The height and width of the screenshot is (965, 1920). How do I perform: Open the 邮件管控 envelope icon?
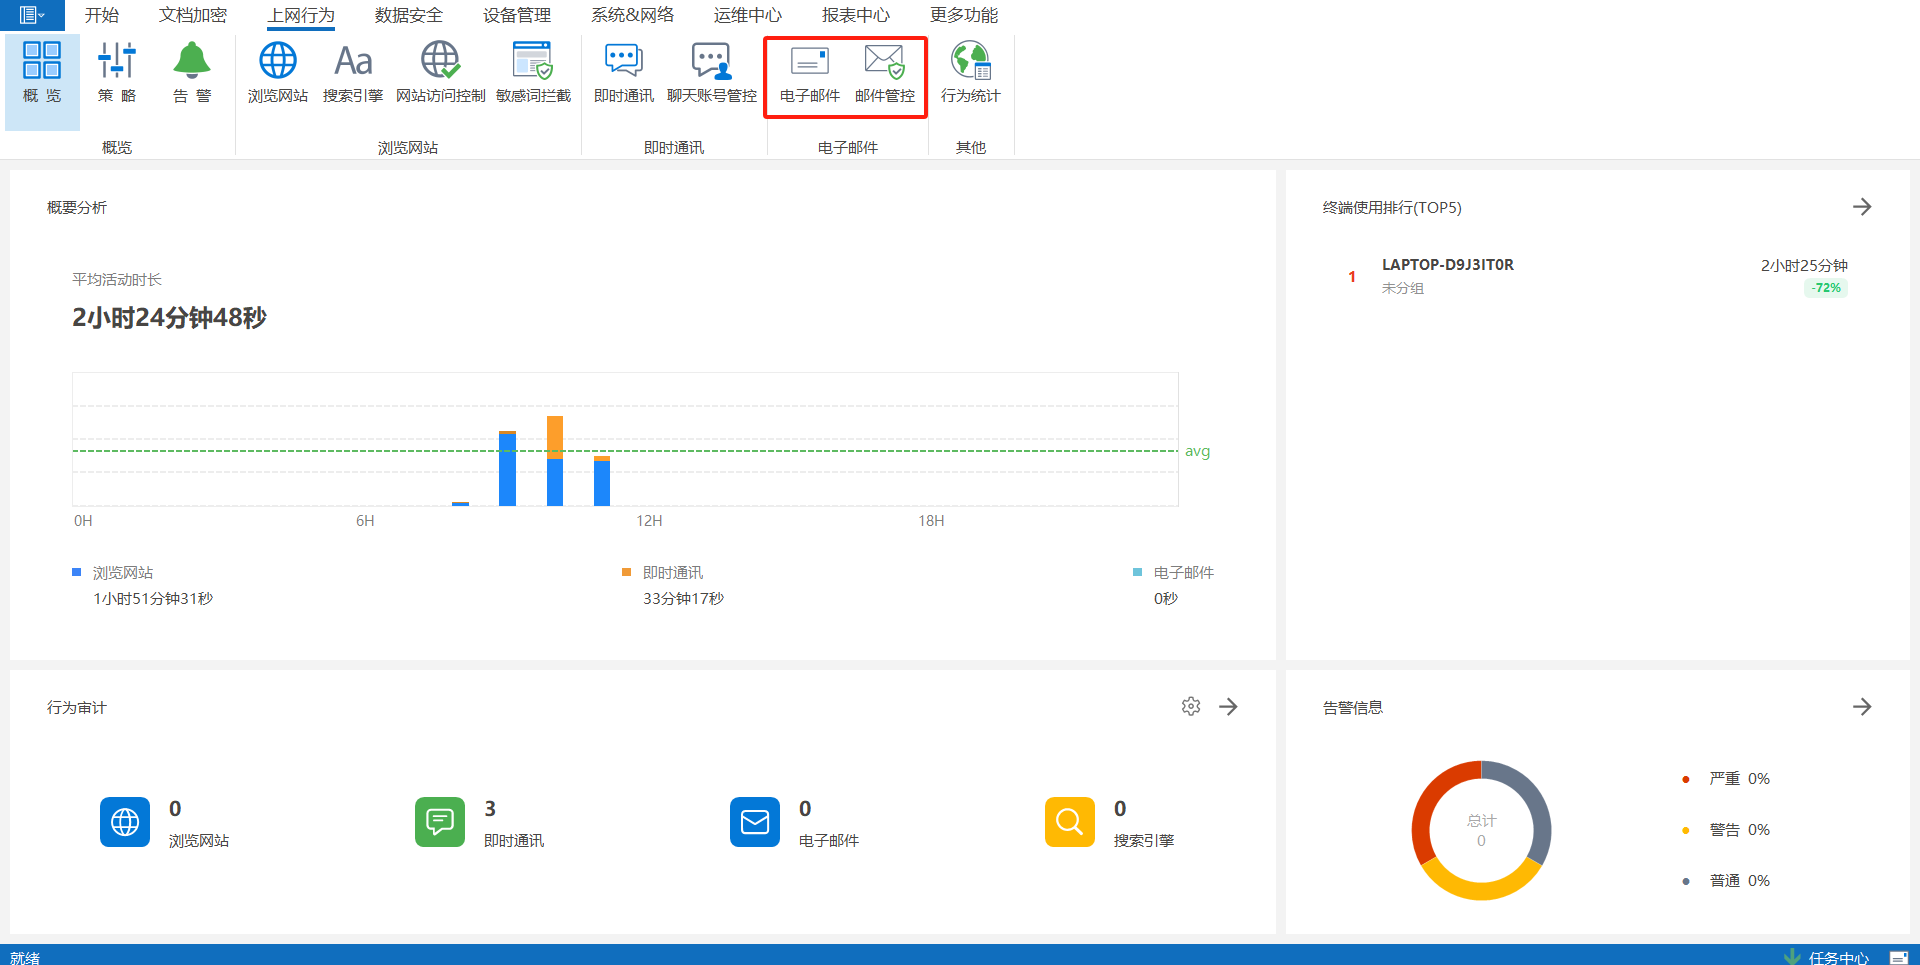pos(884,62)
